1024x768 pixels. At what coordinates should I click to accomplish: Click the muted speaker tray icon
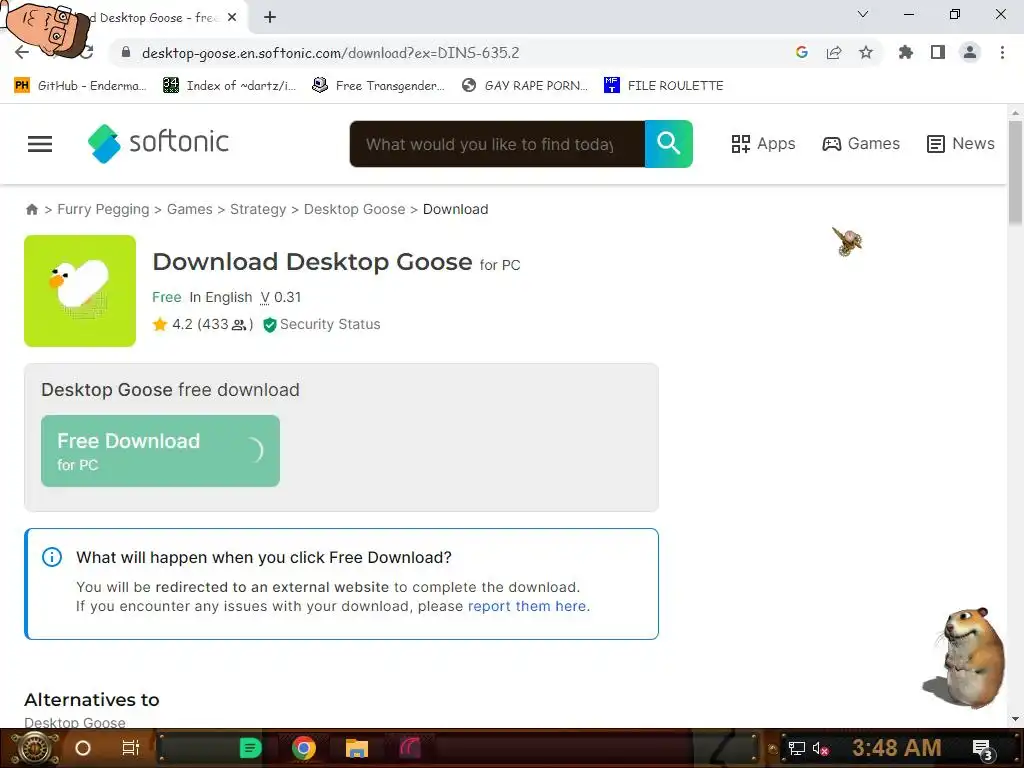[x=820, y=748]
